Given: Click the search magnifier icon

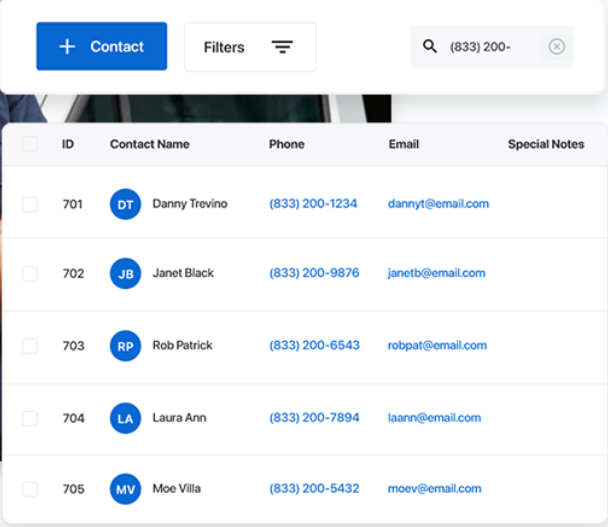Looking at the screenshot, I should pyautogui.click(x=430, y=47).
